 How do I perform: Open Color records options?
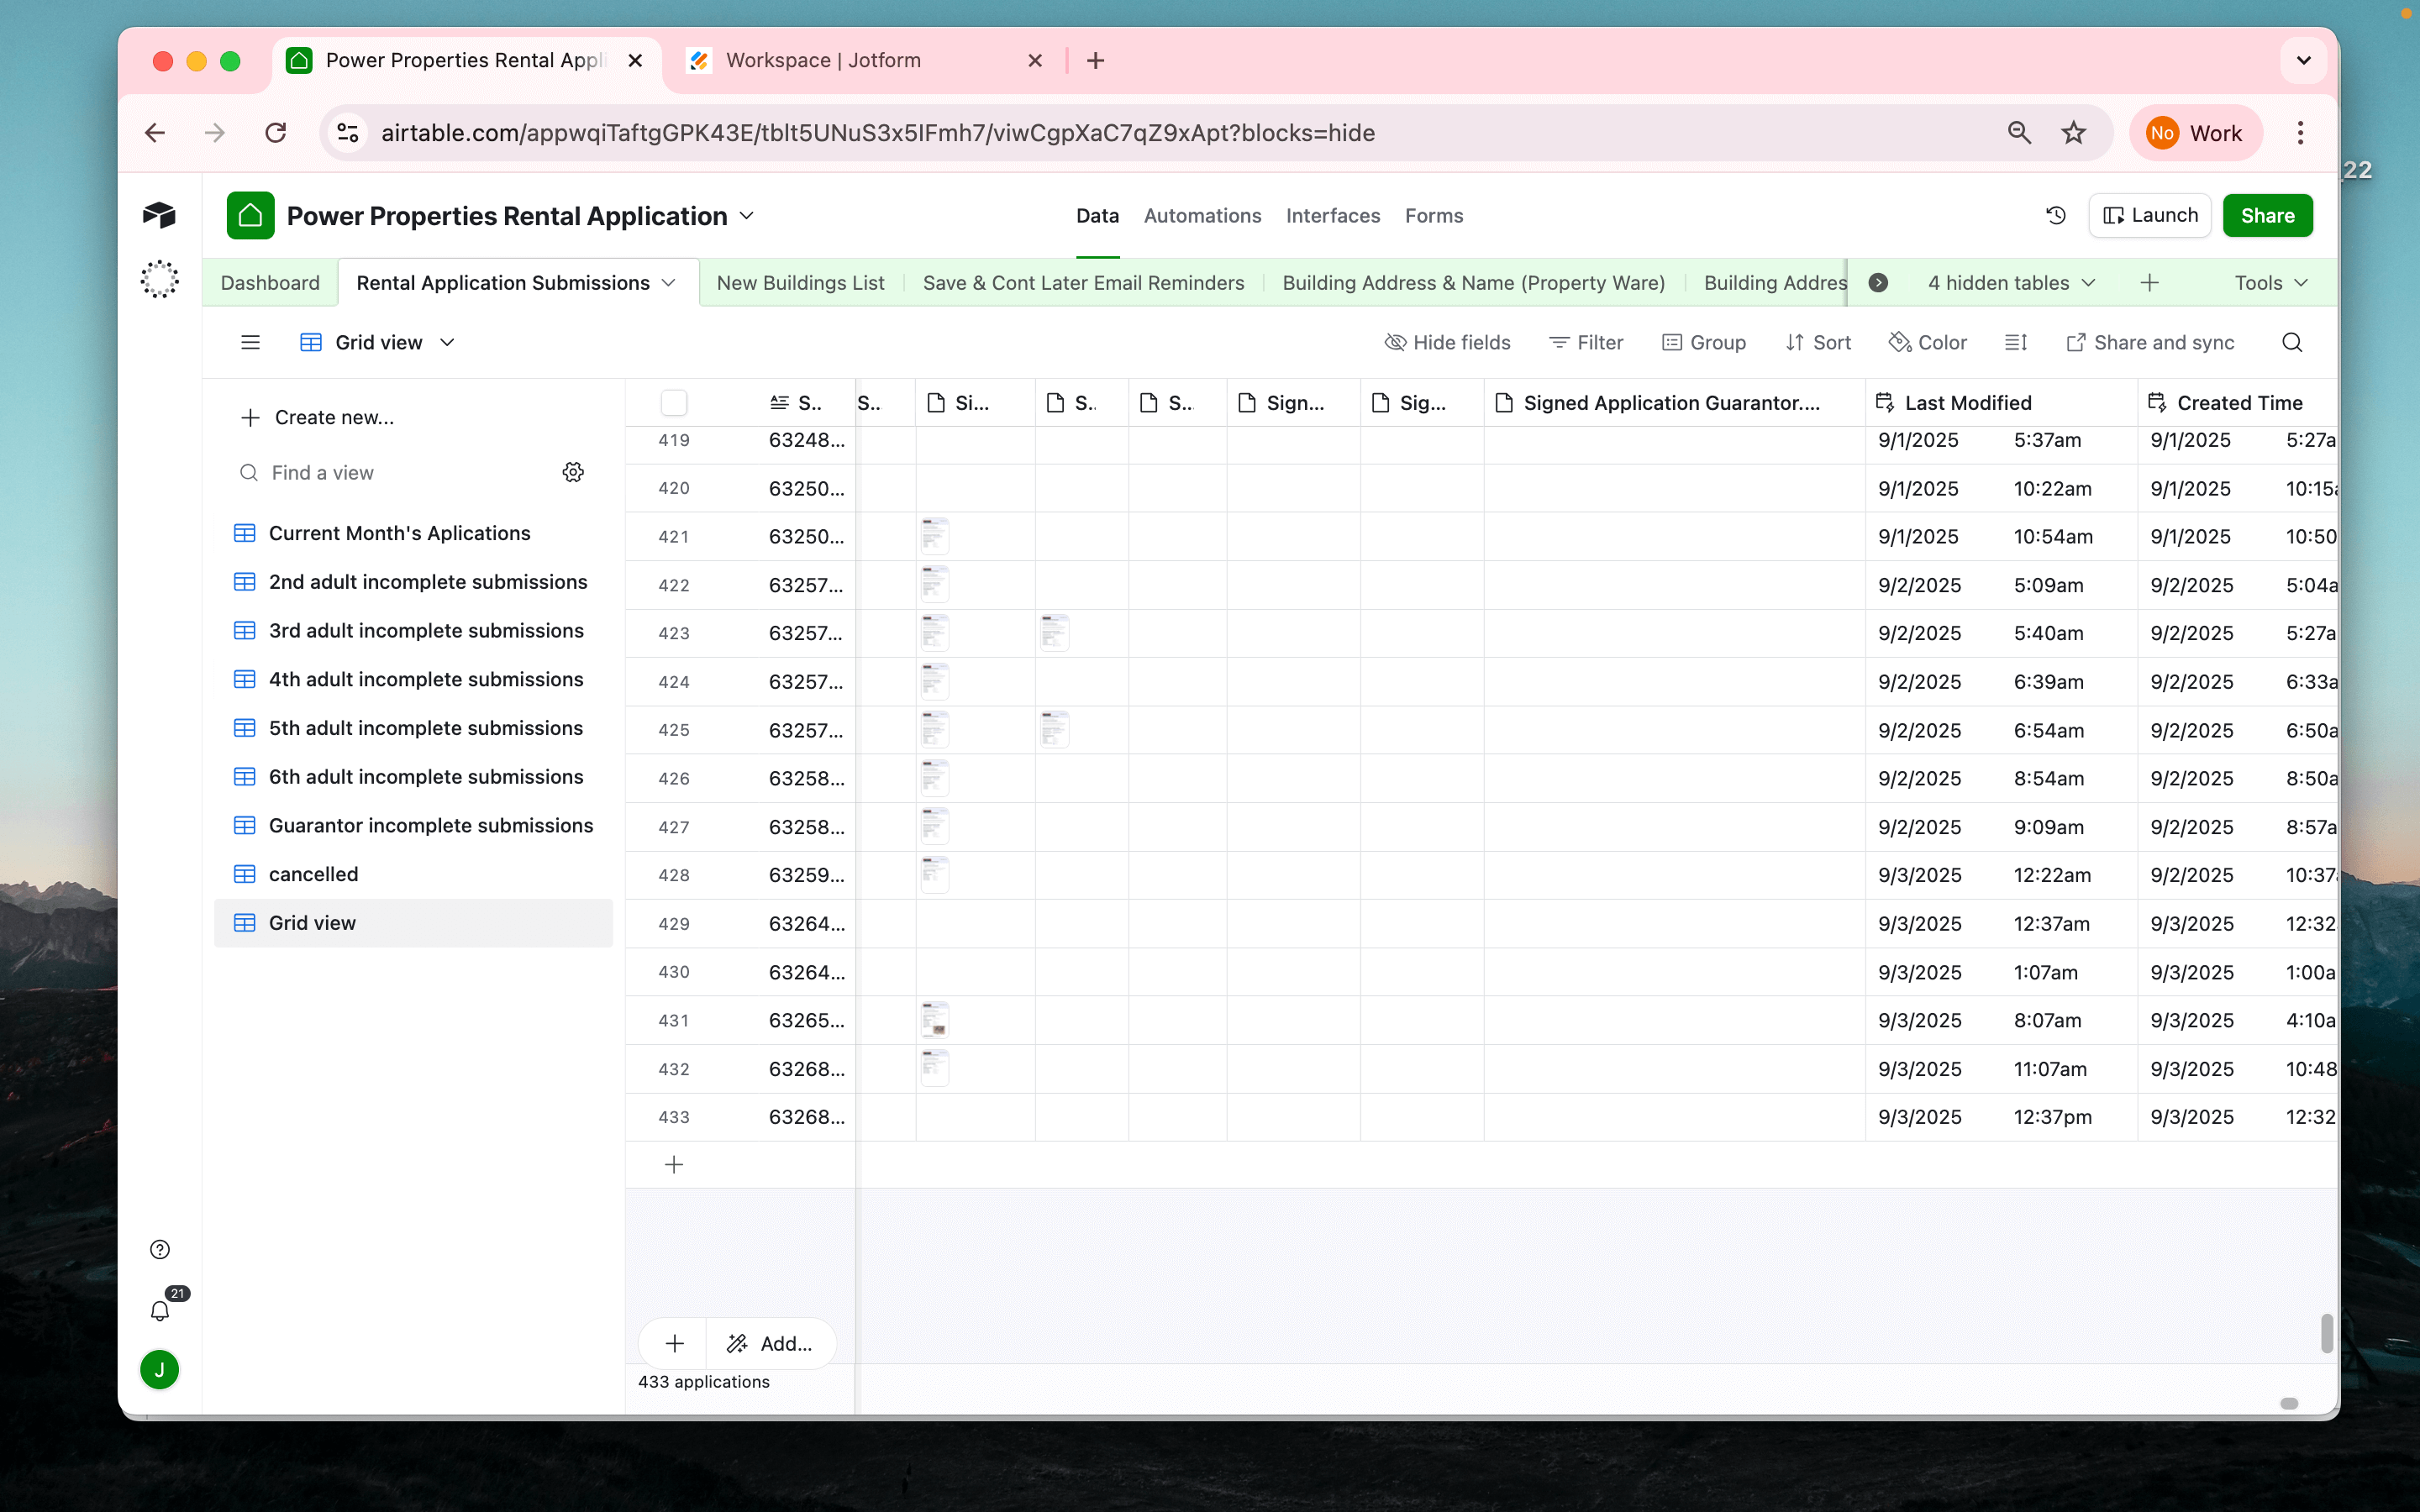click(1927, 342)
